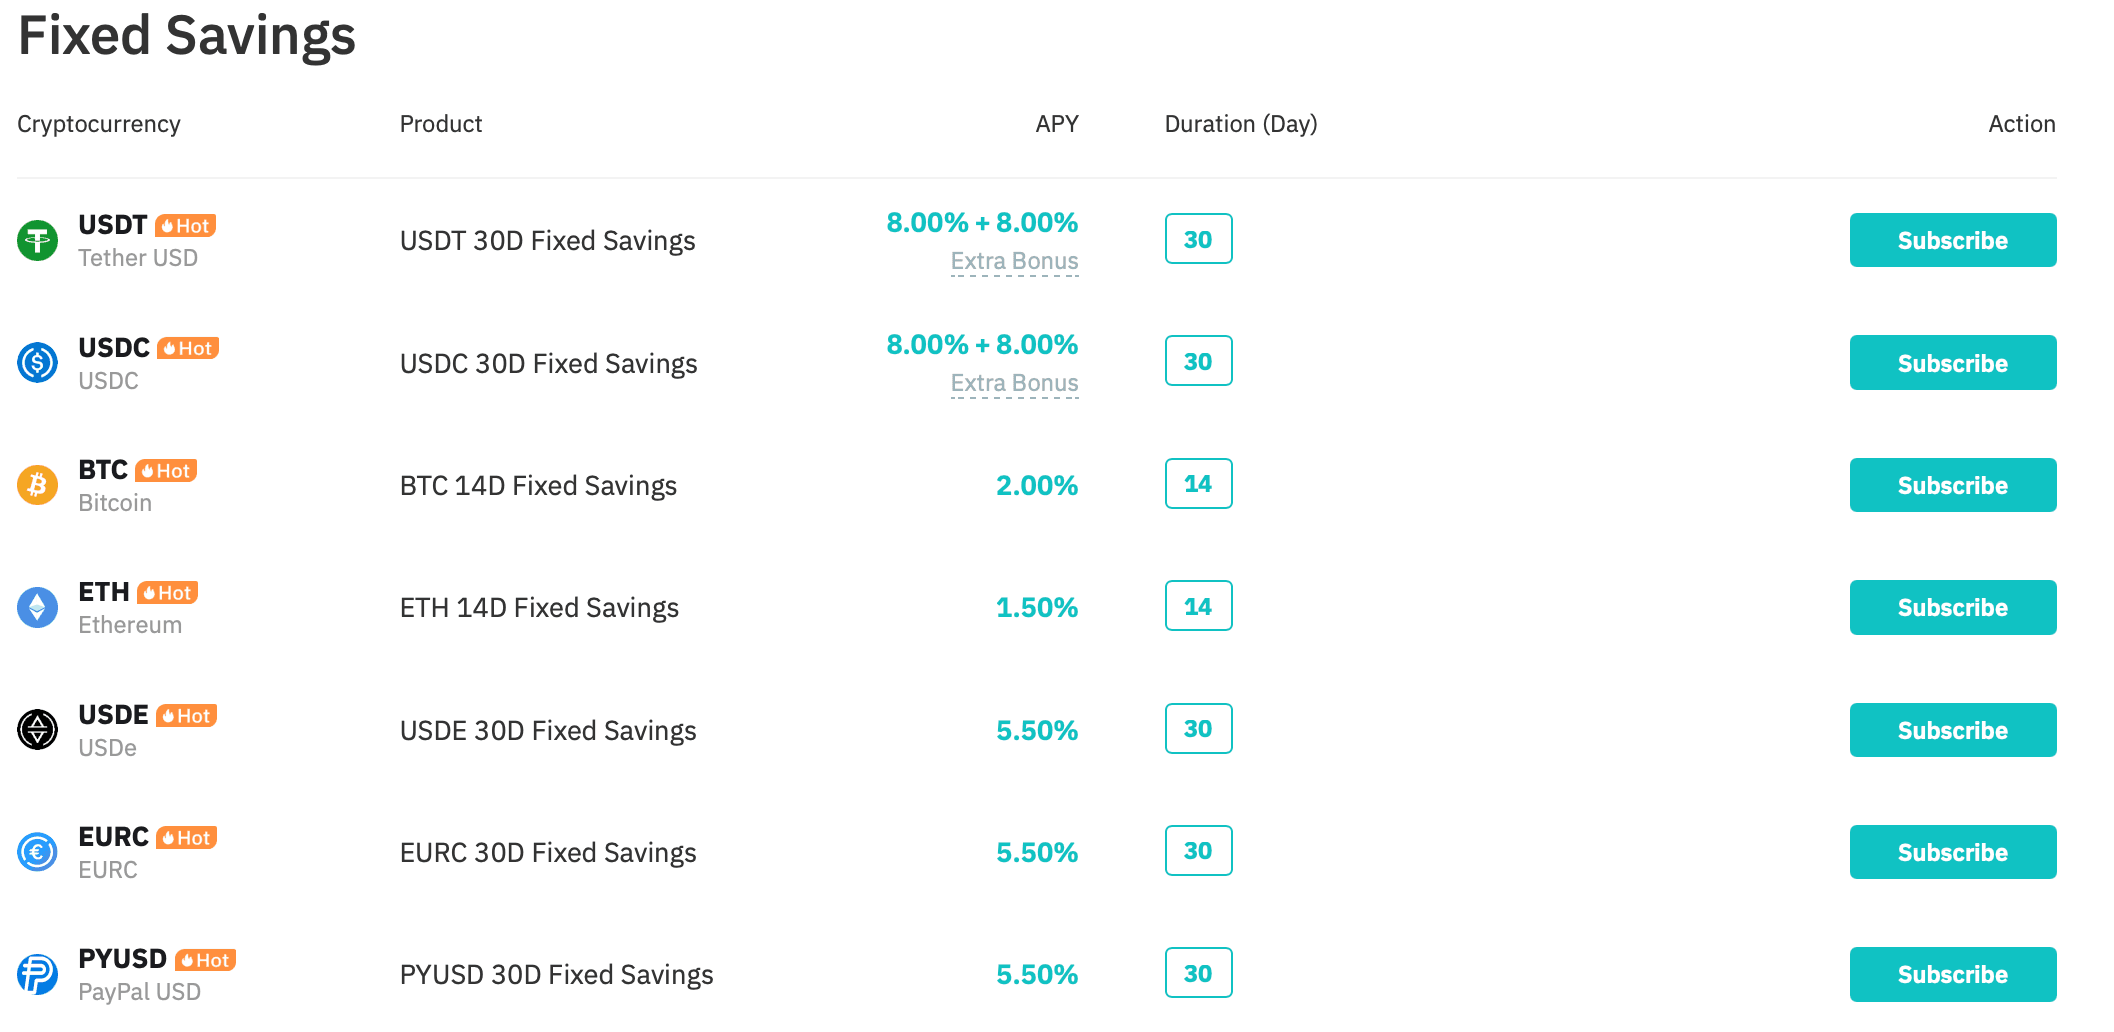
Task: Subscribe to USDT 30D Fixed Savings
Action: click(x=1952, y=240)
